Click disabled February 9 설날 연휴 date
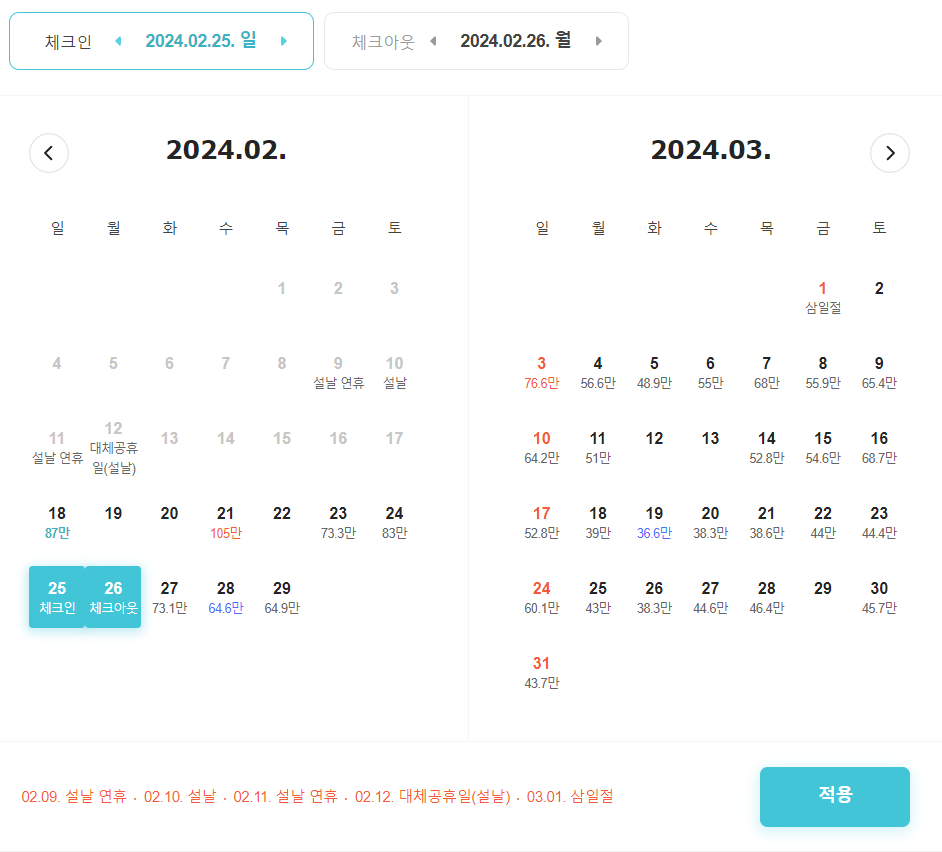 (x=338, y=372)
